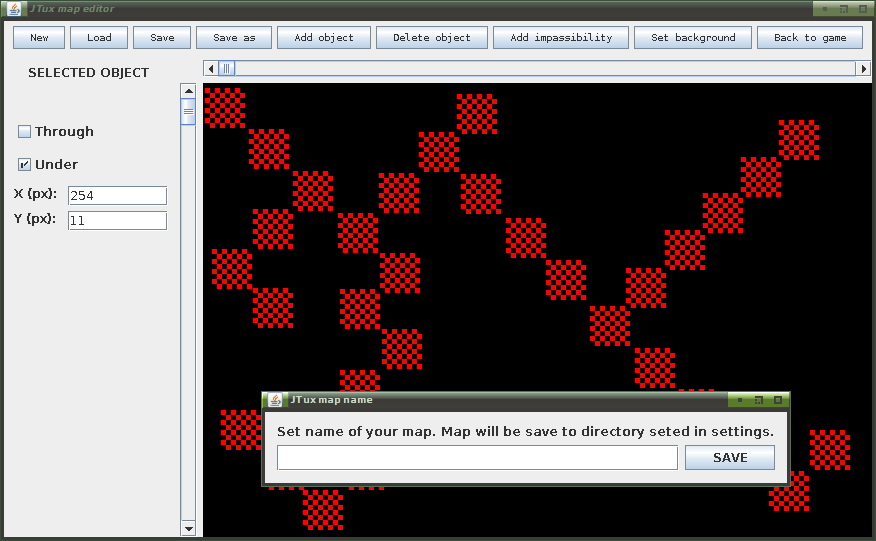
Task: Click the Java icon in the map editor title bar
Action: click(x=15, y=9)
